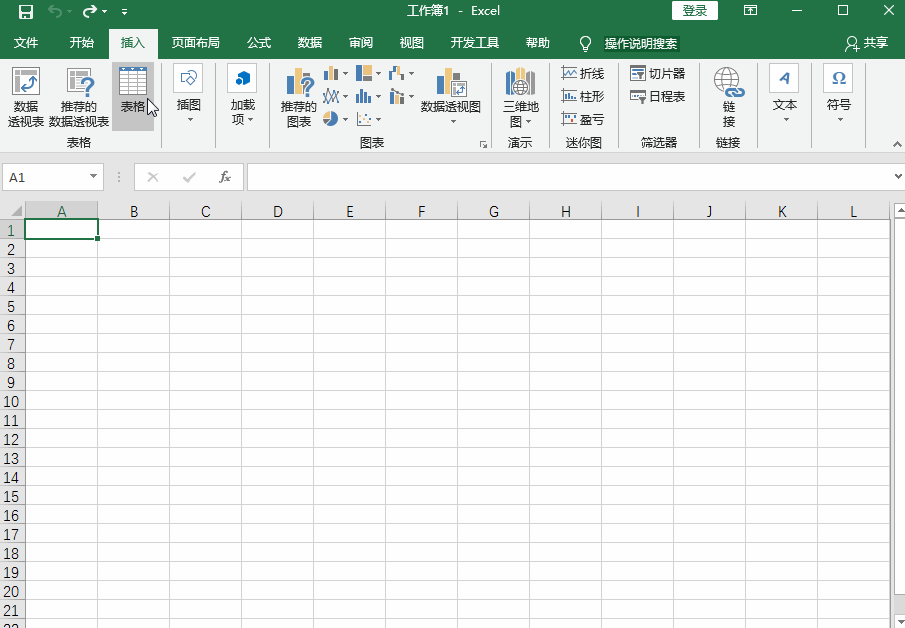Switch to the 帮助 Help tab
The image size is (905, 628).
point(537,43)
